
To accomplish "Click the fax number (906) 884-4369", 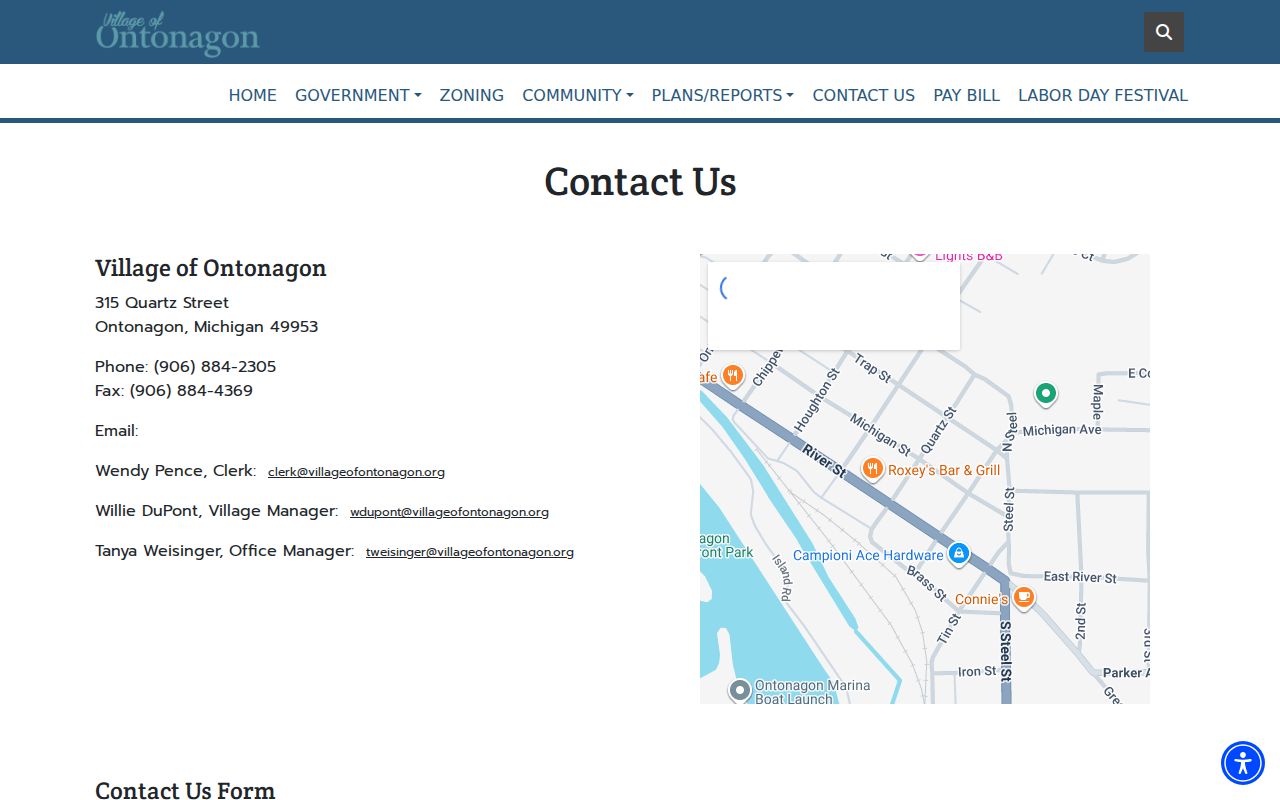I will [191, 391].
